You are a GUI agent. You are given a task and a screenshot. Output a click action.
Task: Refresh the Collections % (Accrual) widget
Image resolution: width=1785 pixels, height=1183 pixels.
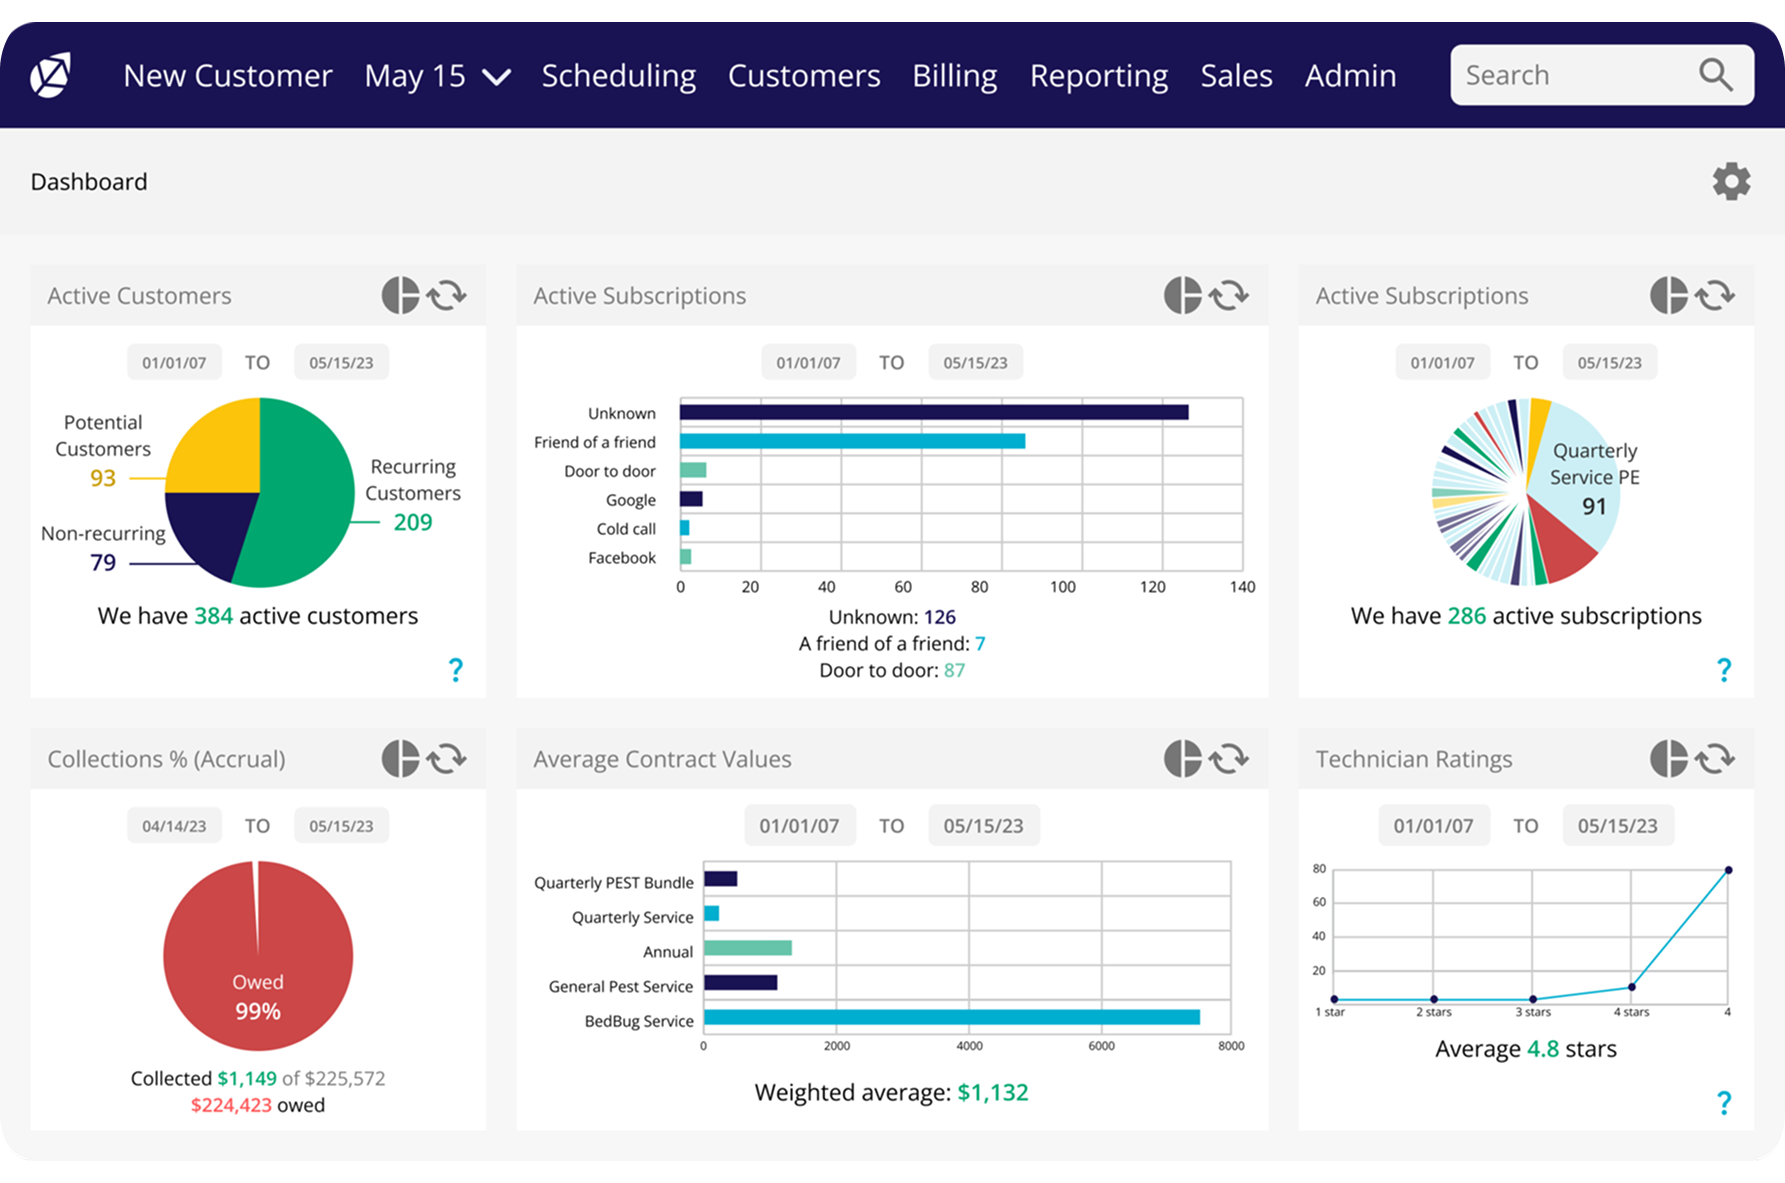click(447, 759)
